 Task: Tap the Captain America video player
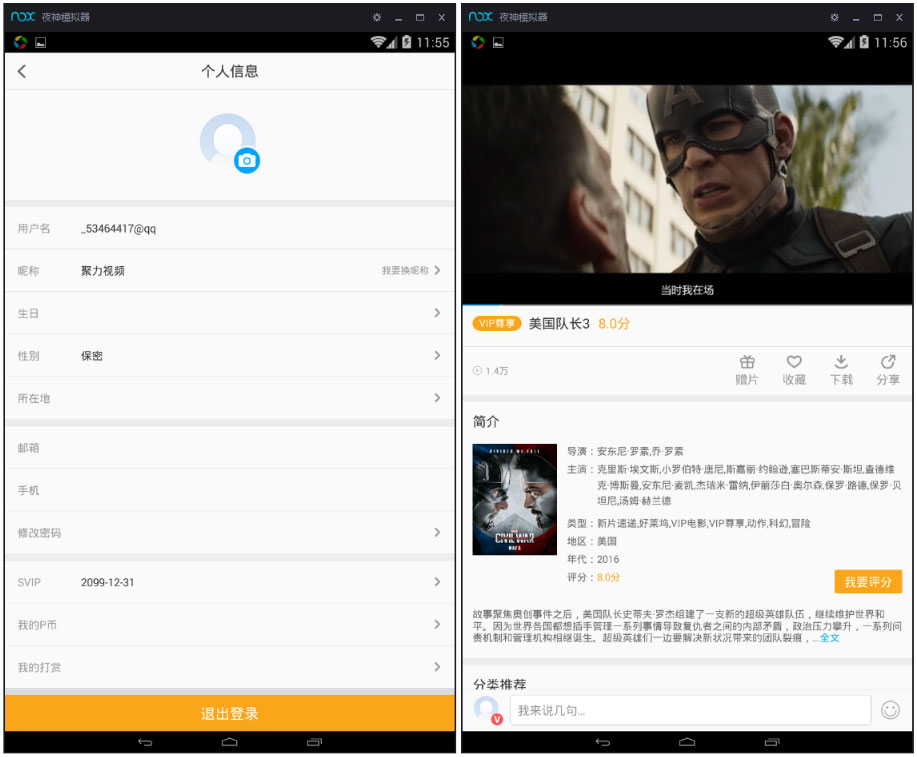687,178
